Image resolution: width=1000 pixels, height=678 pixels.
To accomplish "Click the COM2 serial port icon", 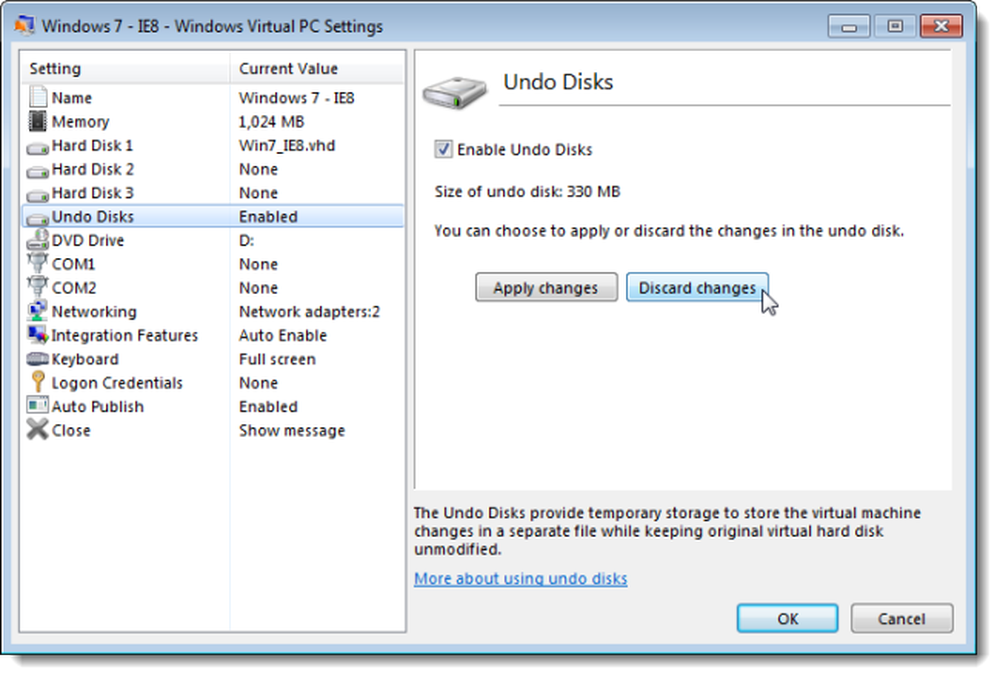I will pos(38,287).
